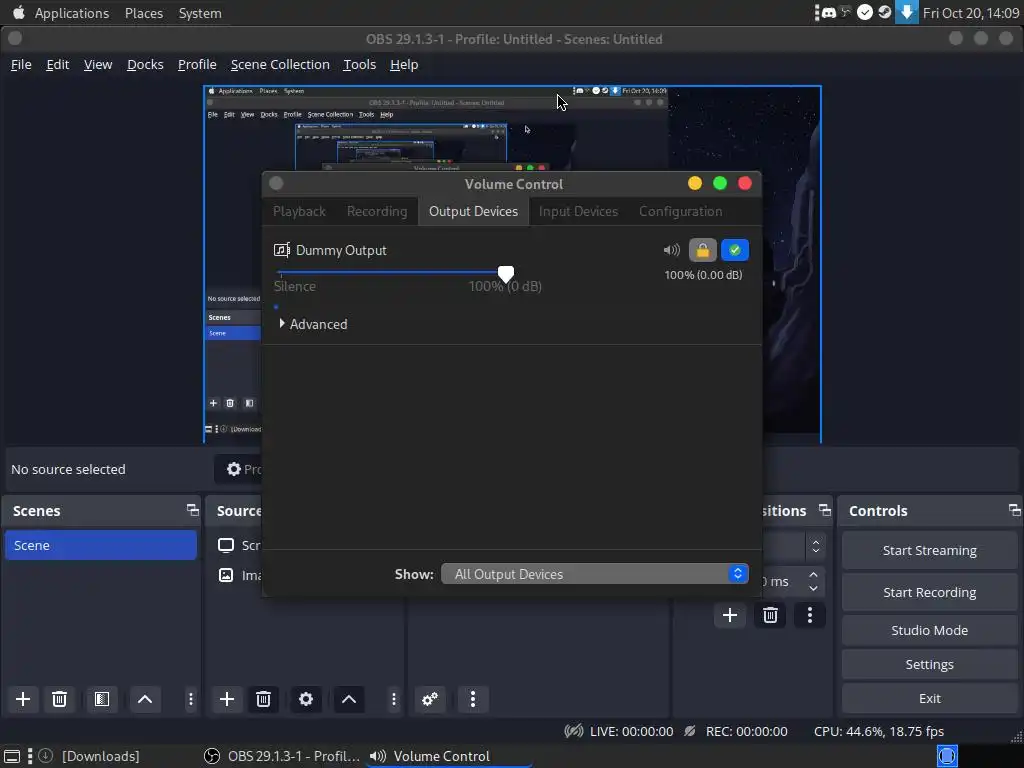Open the Applications menu in top panel
1024x768 pixels.
pos(72,13)
